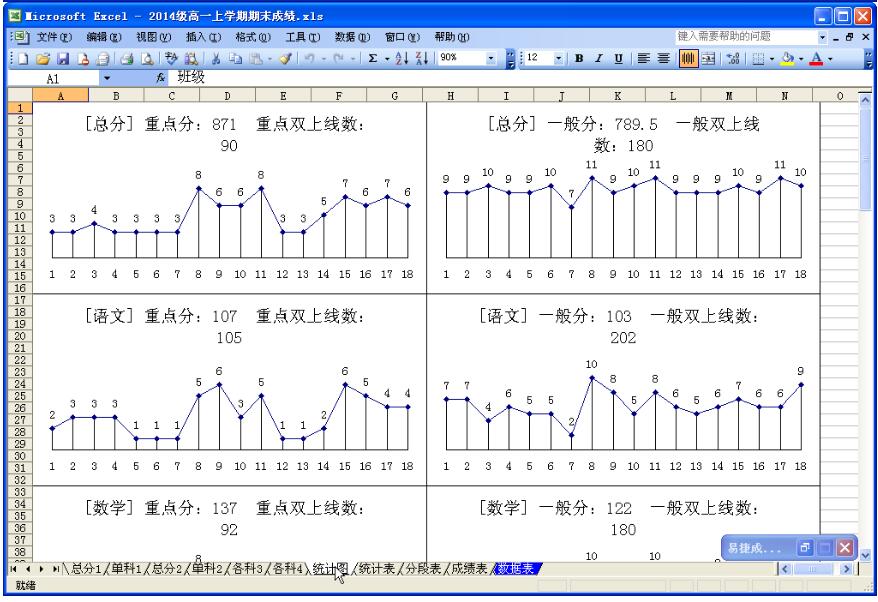The width and height of the screenshot is (878, 602).
Task: Click the Fill Color paint bucket swatch
Action: 788,58
